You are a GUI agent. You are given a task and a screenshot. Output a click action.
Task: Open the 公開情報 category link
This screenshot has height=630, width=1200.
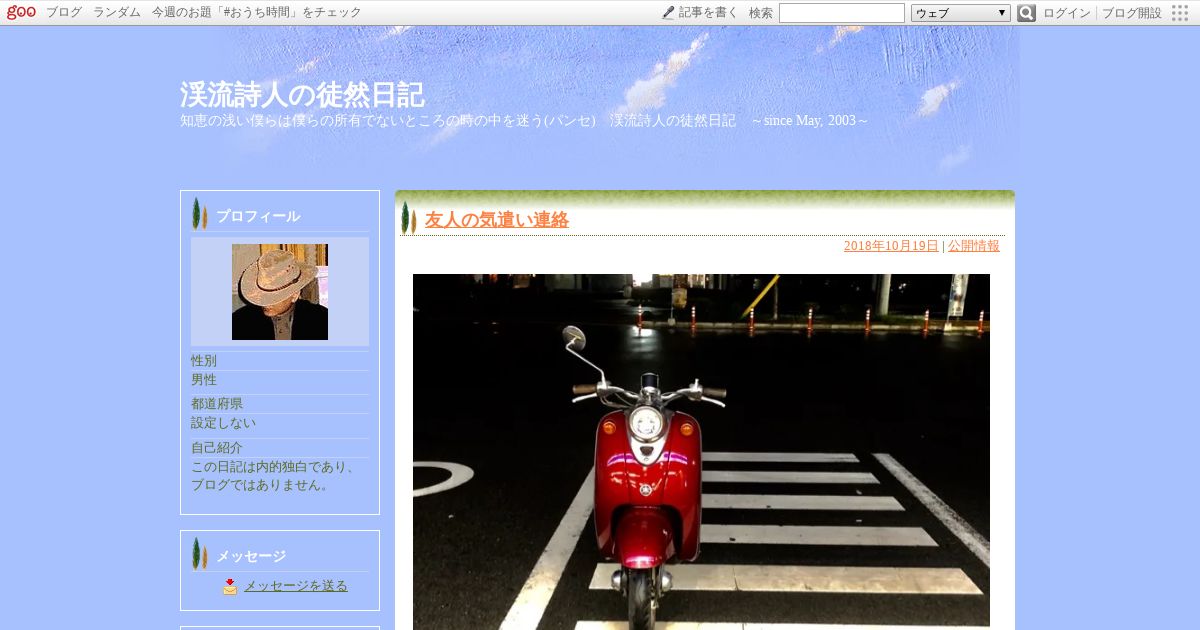[x=974, y=246]
